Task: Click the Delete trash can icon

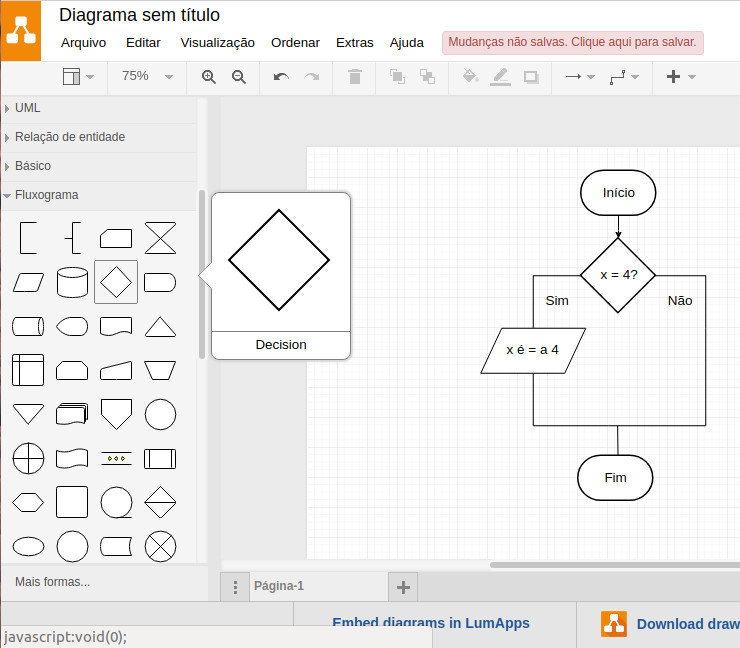Action: coord(354,77)
